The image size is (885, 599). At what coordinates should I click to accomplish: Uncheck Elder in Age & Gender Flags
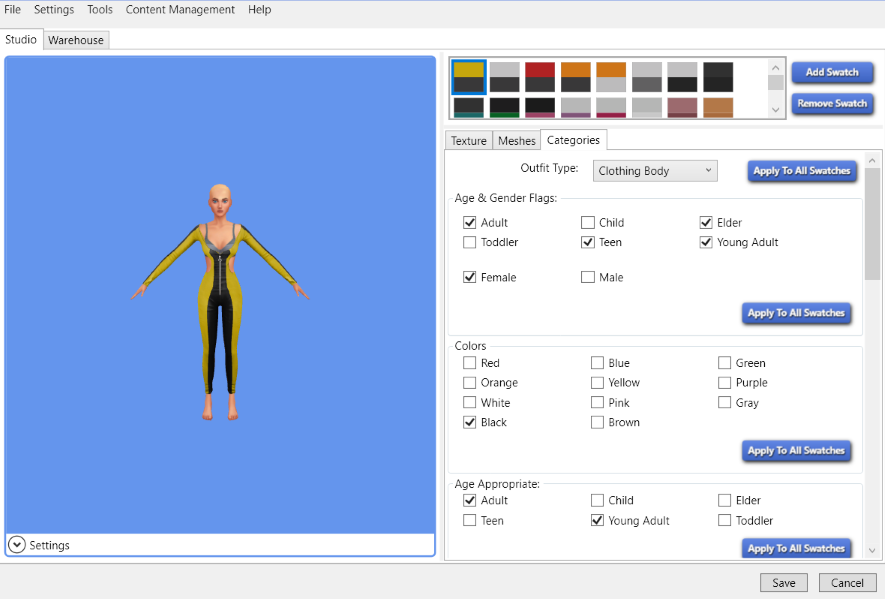point(706,222)
